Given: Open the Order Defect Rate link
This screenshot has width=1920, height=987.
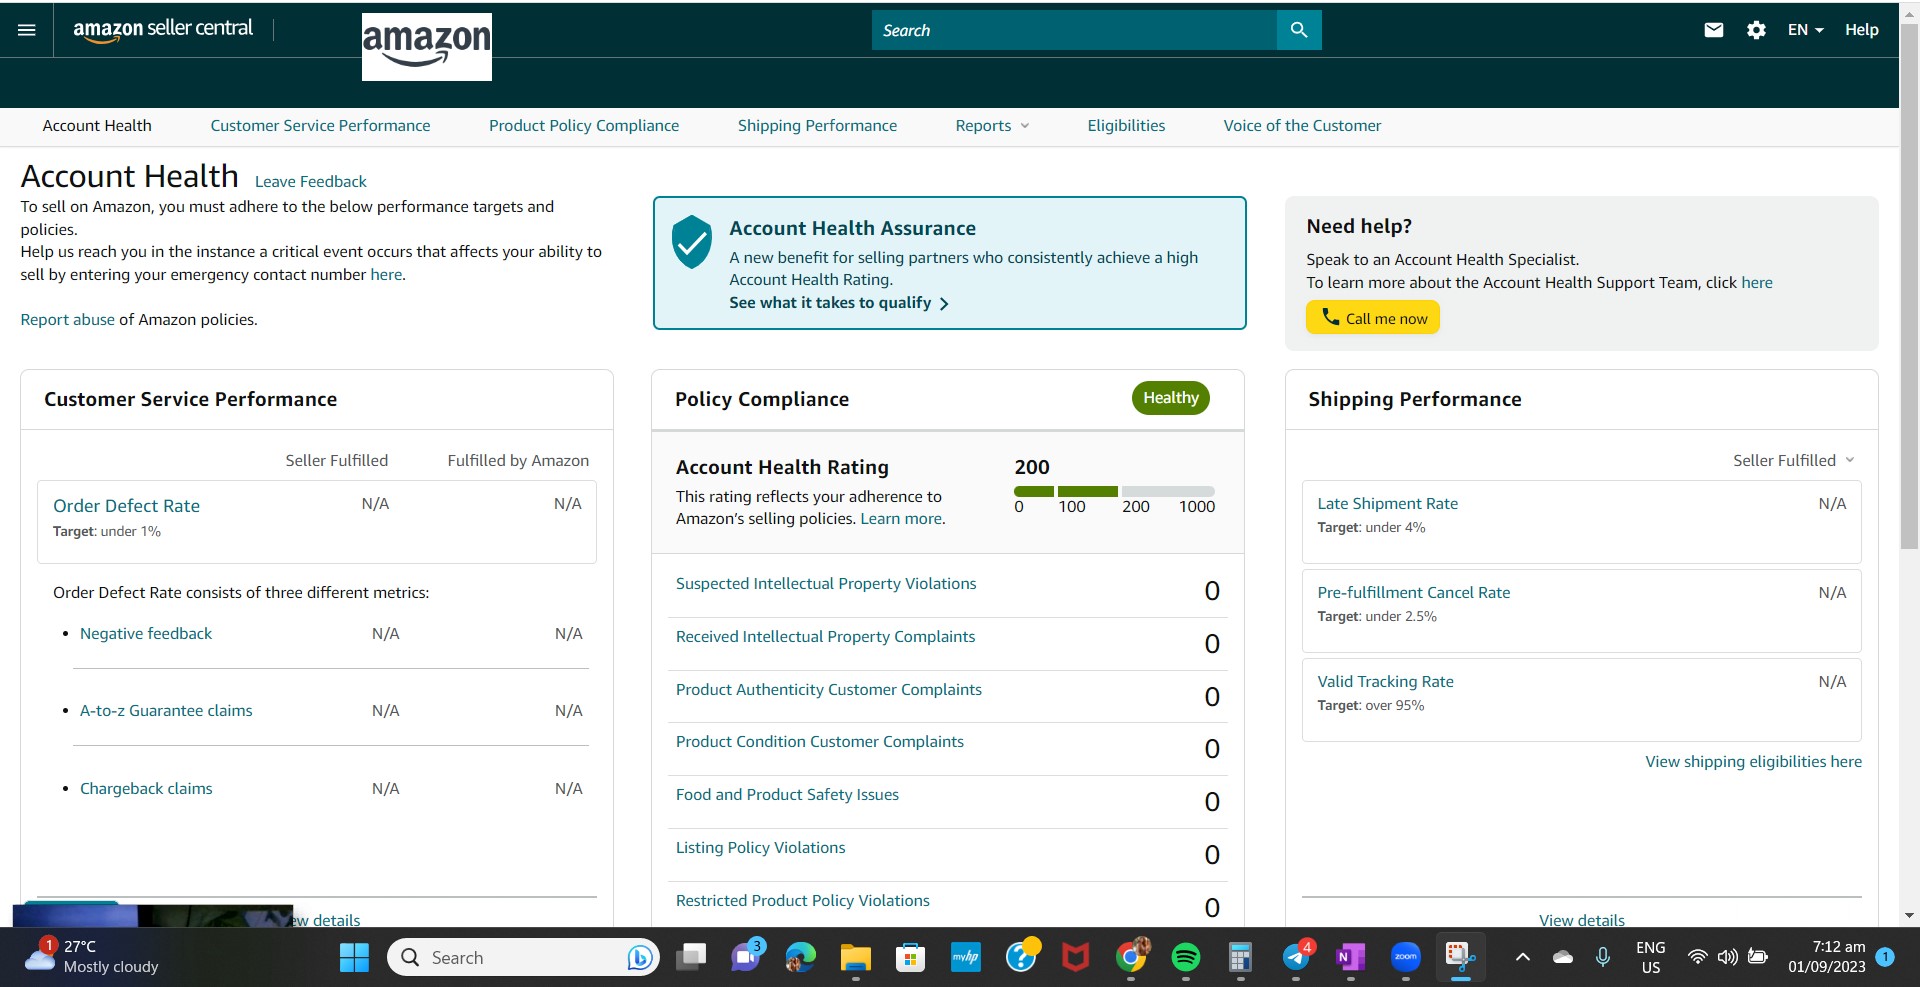Looking at the screenshot, I should coord(126,506).
